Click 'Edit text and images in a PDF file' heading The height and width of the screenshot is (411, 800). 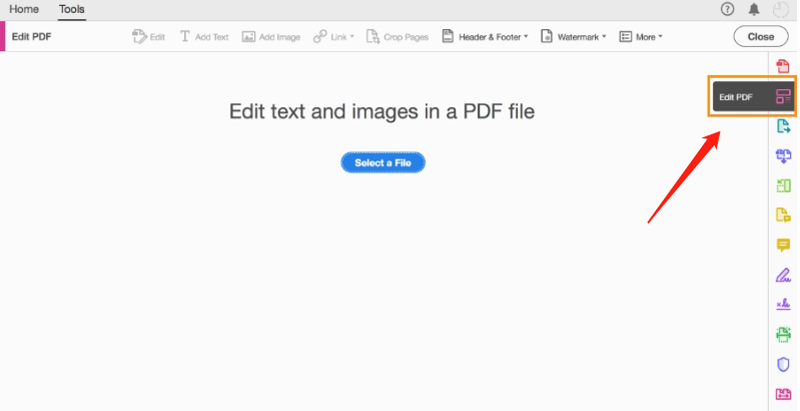[382, 111]
